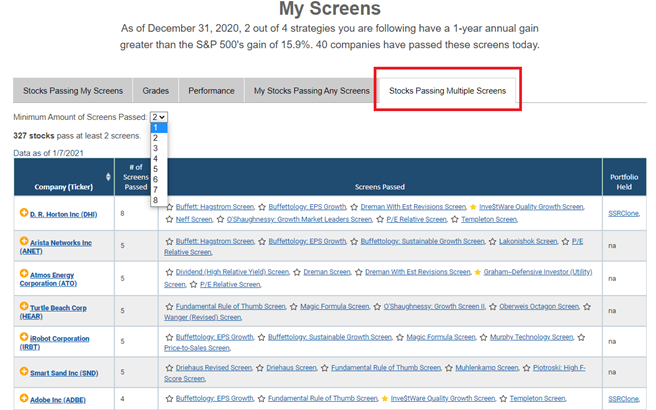
Task: Open Minimum Amount of Screens Passed dropdown
Action: tap(159, 117)
